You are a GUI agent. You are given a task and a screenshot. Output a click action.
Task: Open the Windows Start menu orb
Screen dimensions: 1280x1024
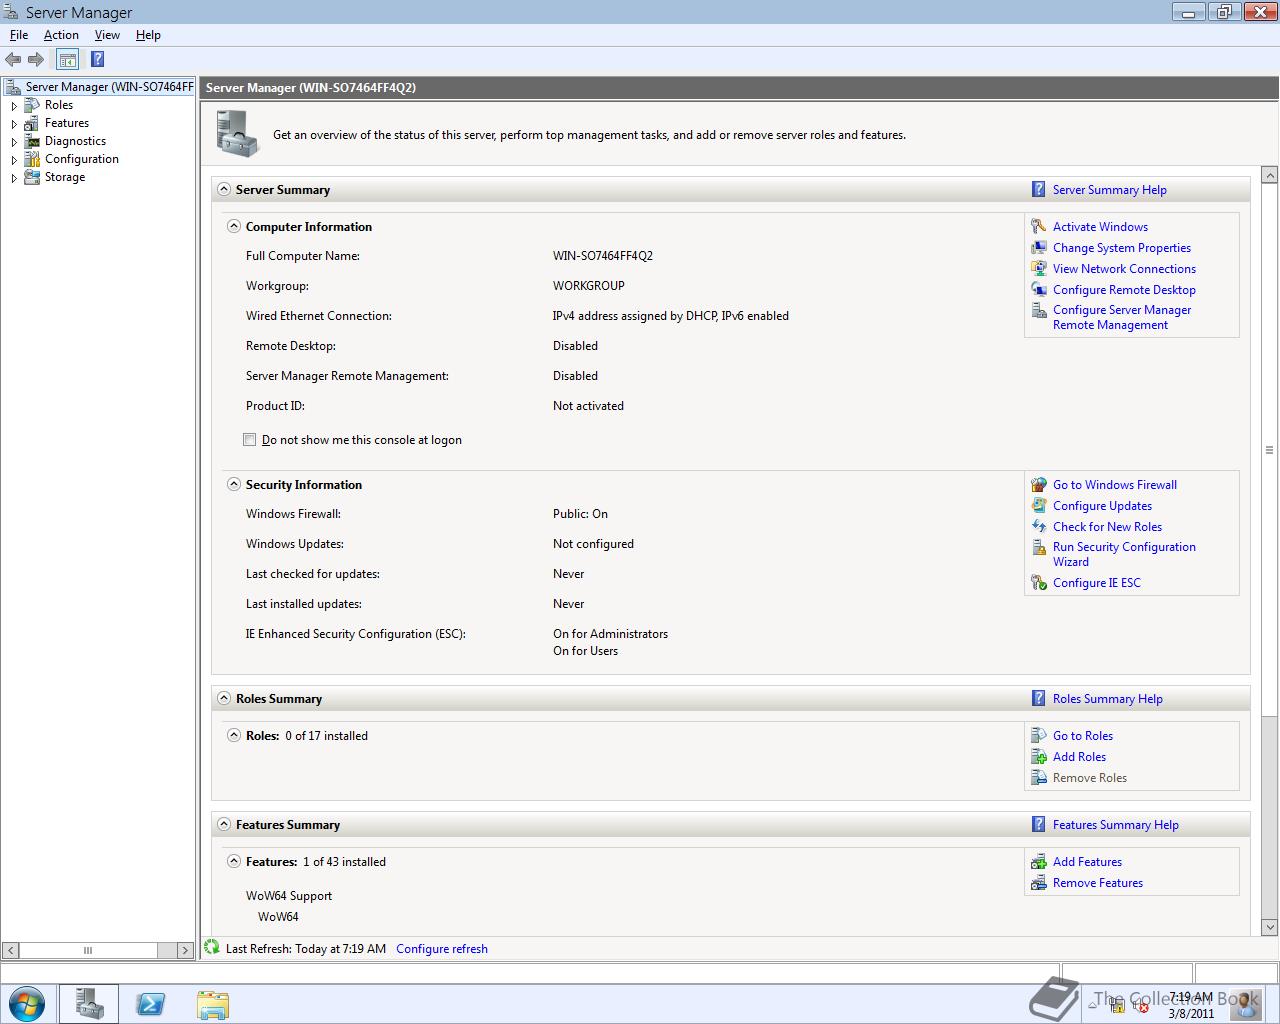point(26,1003)
